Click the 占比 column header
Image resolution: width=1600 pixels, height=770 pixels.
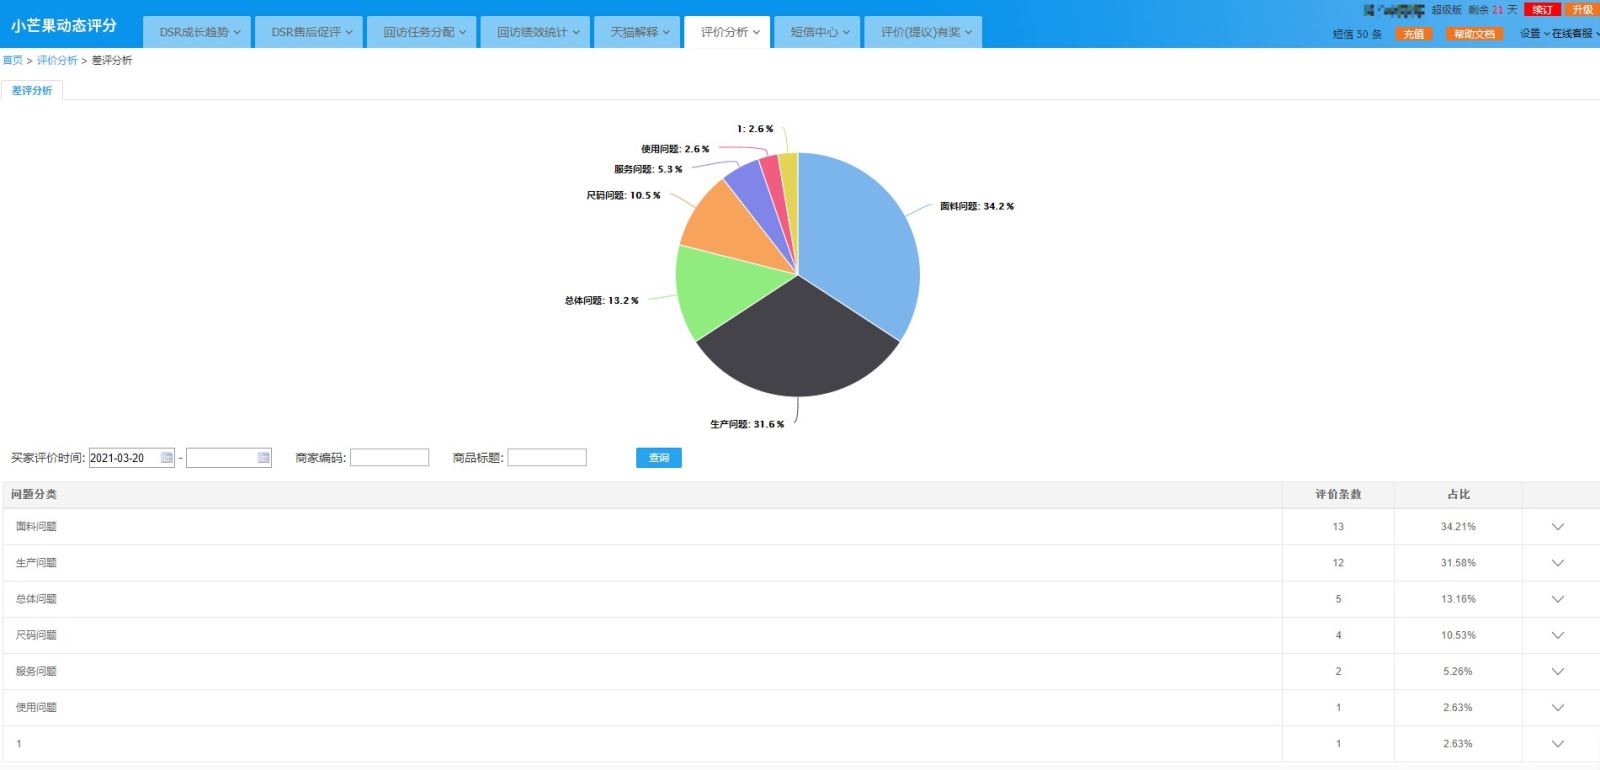tap(1458, 494)
